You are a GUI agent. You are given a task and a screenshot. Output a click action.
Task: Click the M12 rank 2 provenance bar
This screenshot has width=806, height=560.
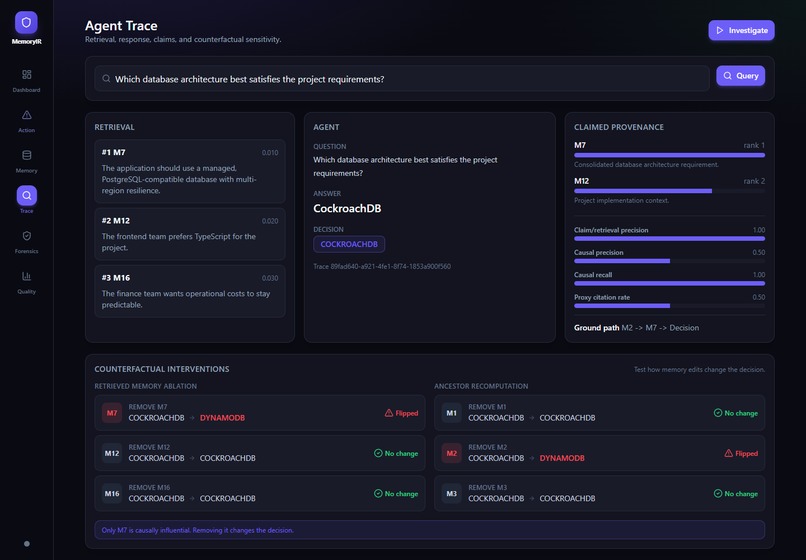(669, 191)
